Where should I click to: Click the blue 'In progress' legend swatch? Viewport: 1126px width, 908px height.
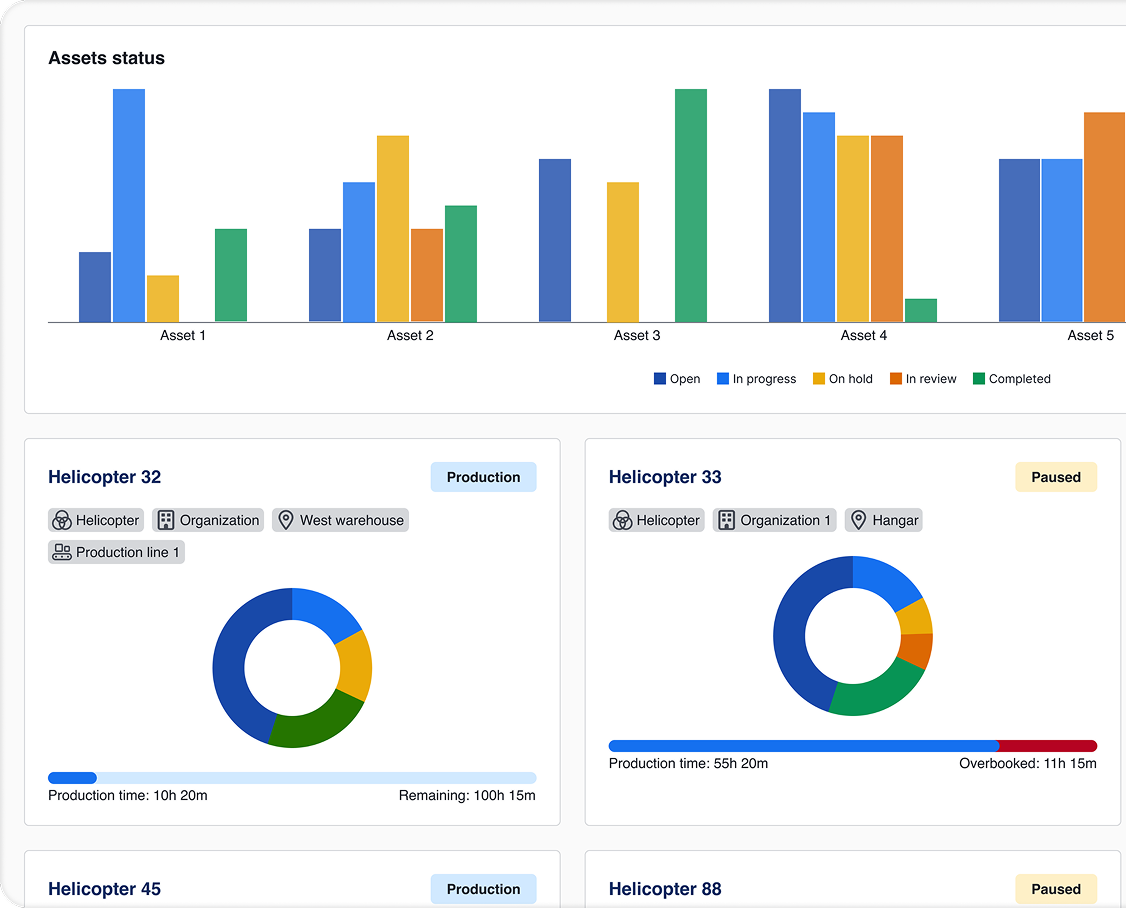[x=721, y=378]
